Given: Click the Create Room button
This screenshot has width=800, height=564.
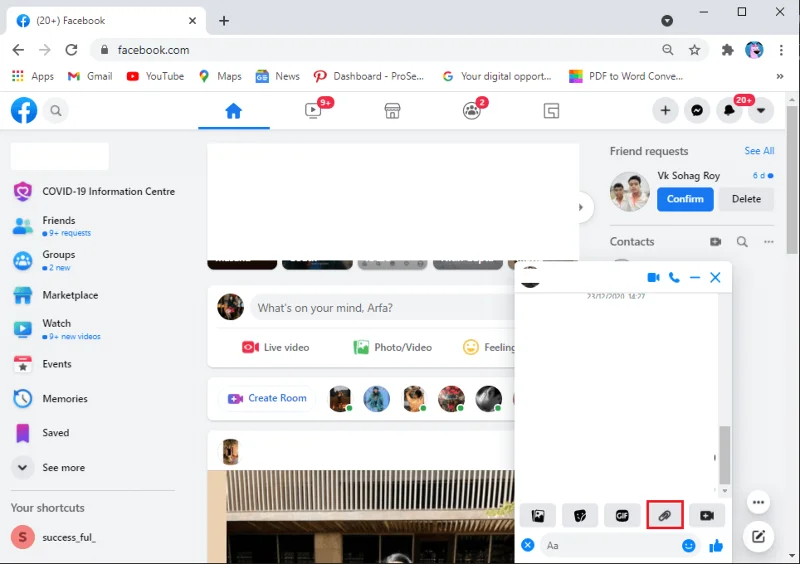Looking at the screenshot, I should (x=267, y=398).
